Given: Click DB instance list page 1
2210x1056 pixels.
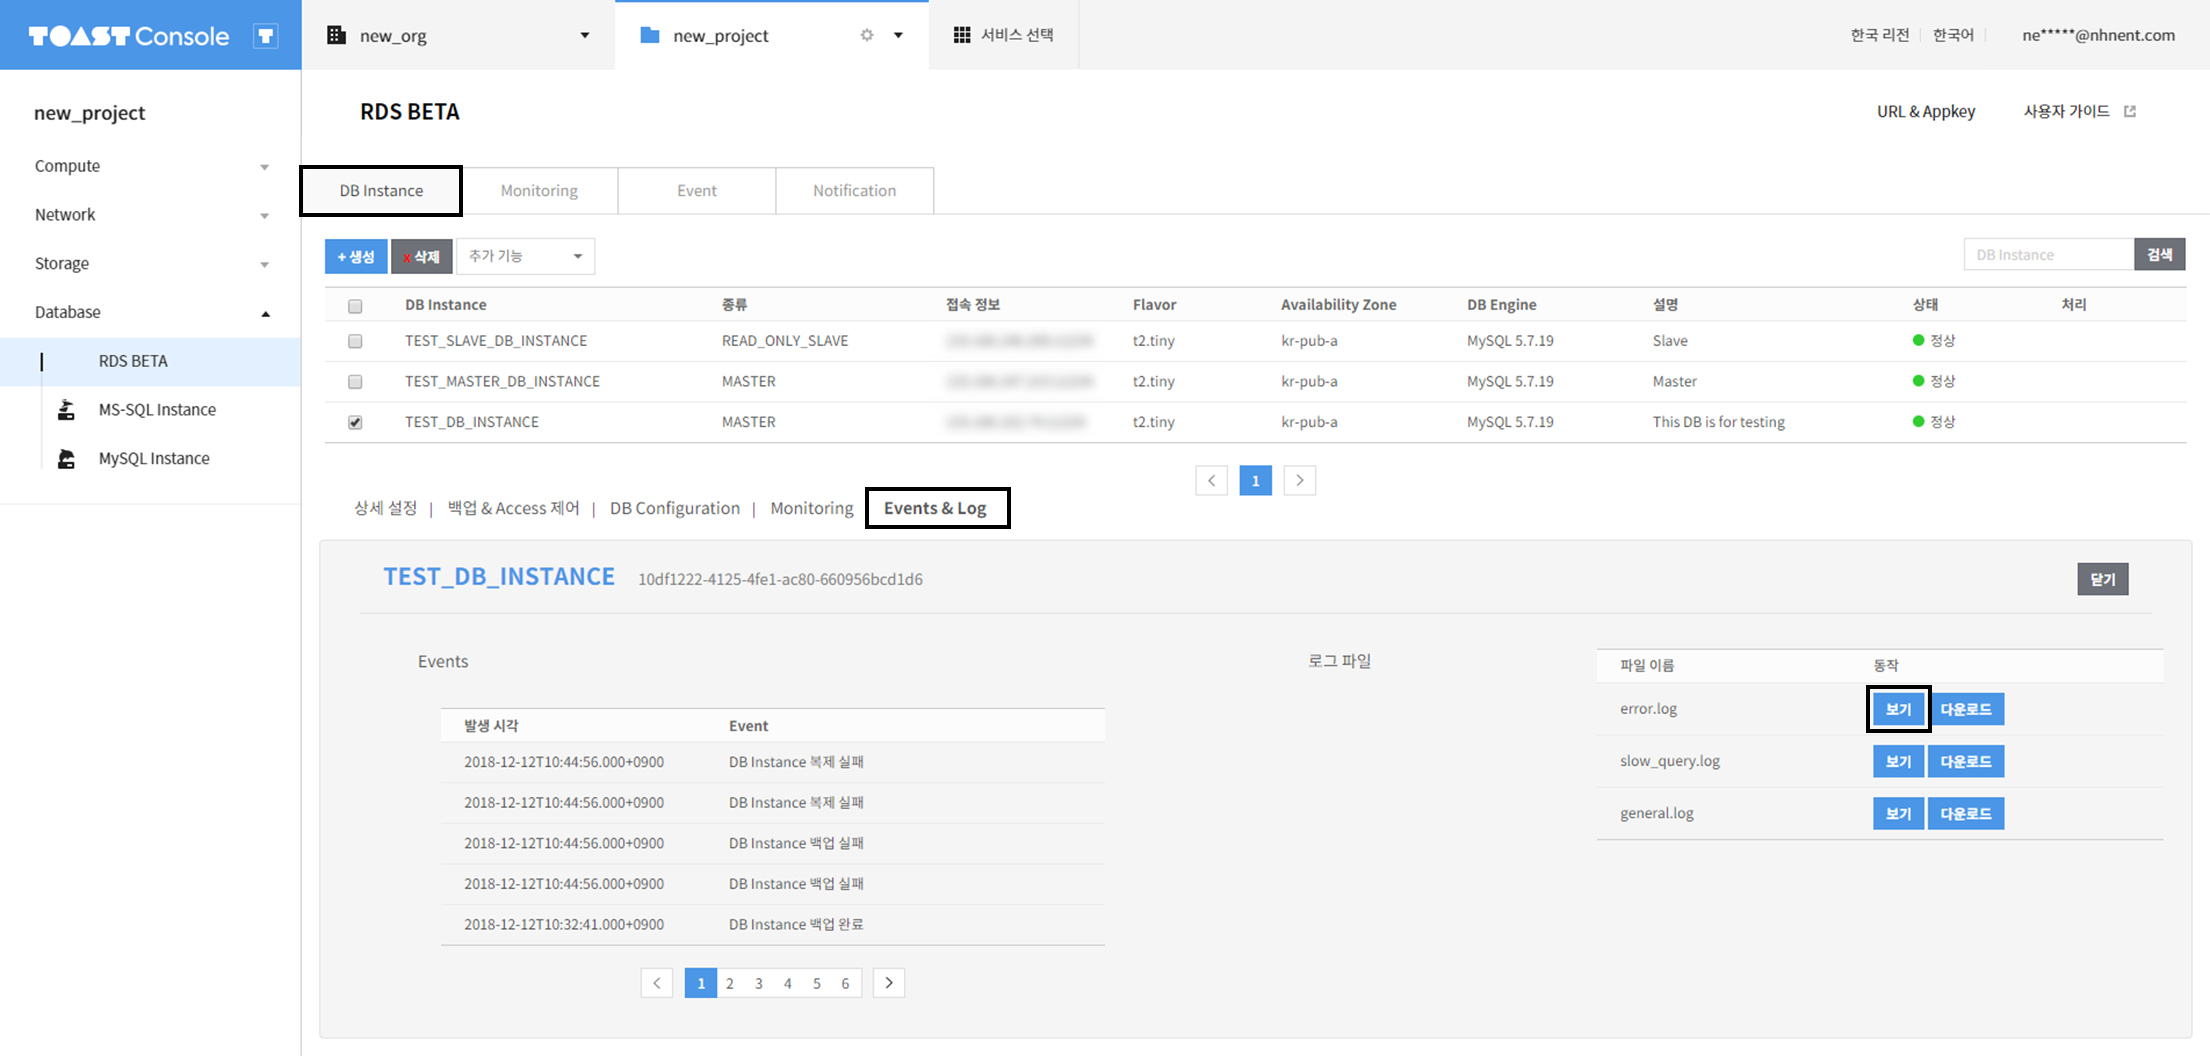Looking at the screenshot, I should coord(1256,481).
